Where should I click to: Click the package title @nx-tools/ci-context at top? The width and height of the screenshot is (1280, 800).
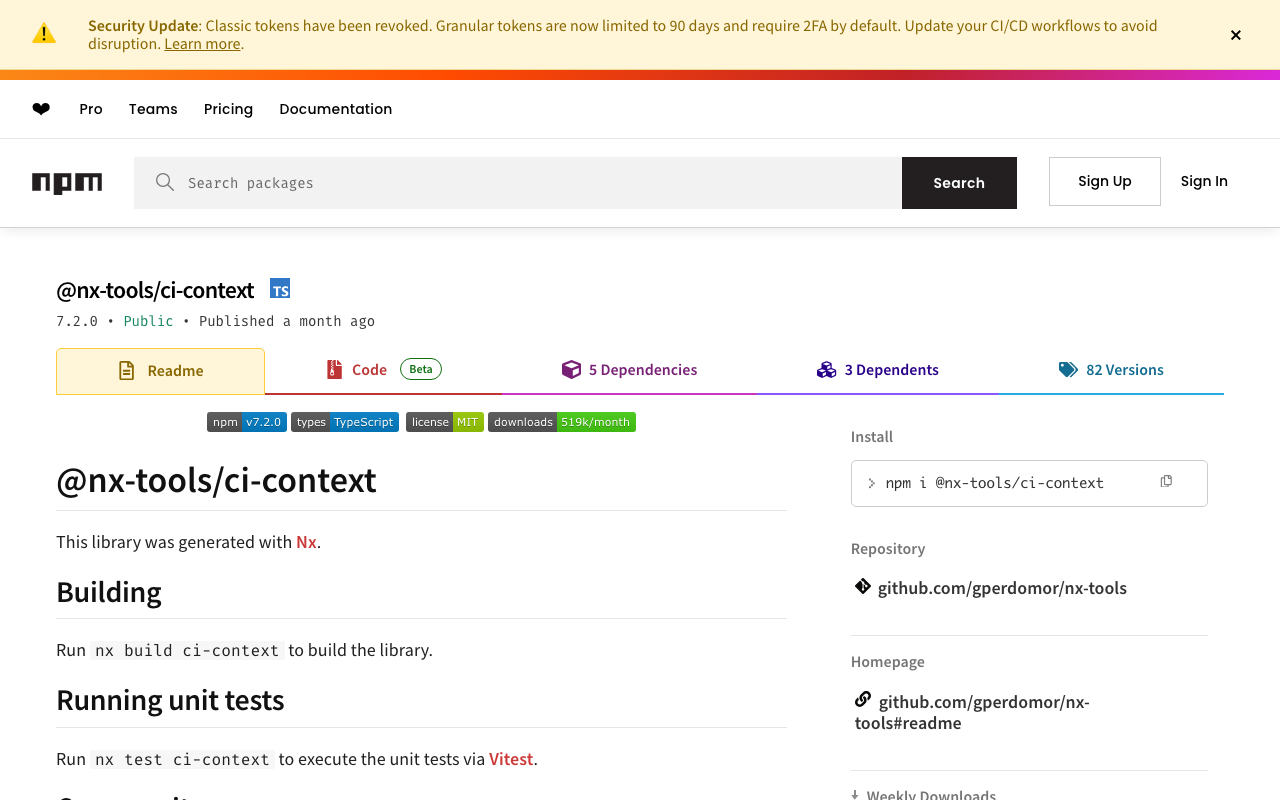click(155, 290)
